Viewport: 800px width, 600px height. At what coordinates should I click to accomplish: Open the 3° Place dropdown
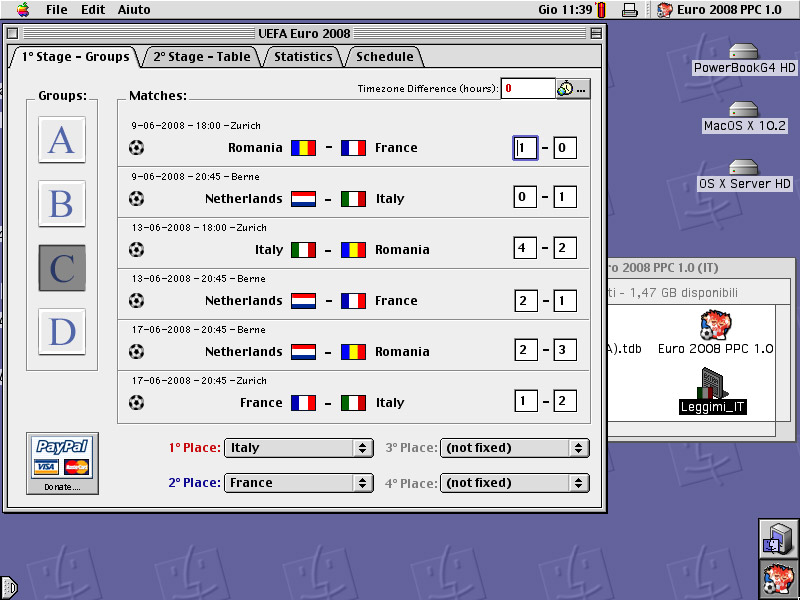pos(515,448)
